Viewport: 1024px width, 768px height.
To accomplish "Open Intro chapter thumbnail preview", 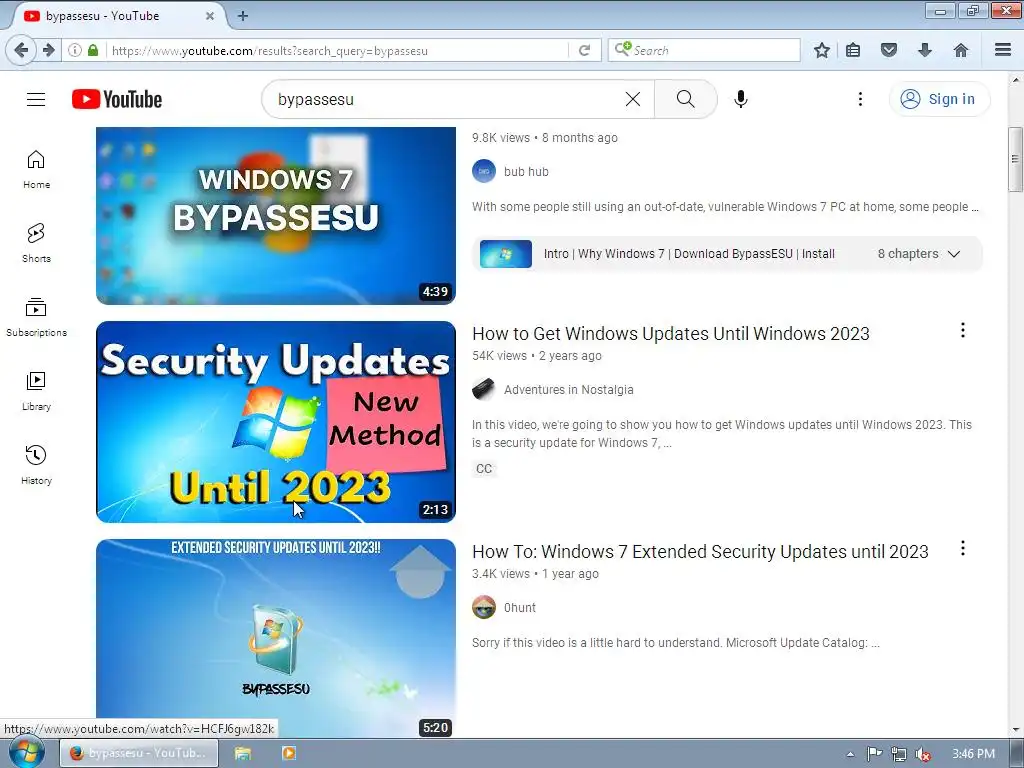I will [x=505, y=254].
